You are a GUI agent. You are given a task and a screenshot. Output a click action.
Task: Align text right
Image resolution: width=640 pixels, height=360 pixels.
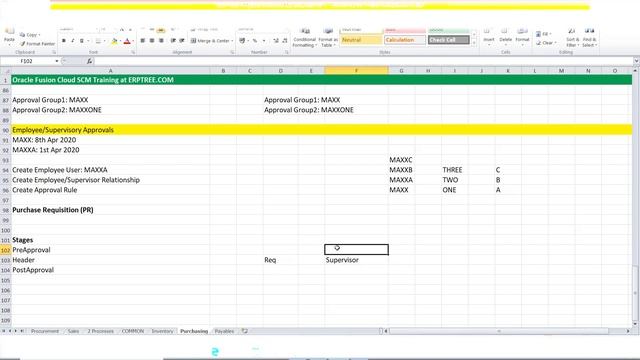pos(161,41)
